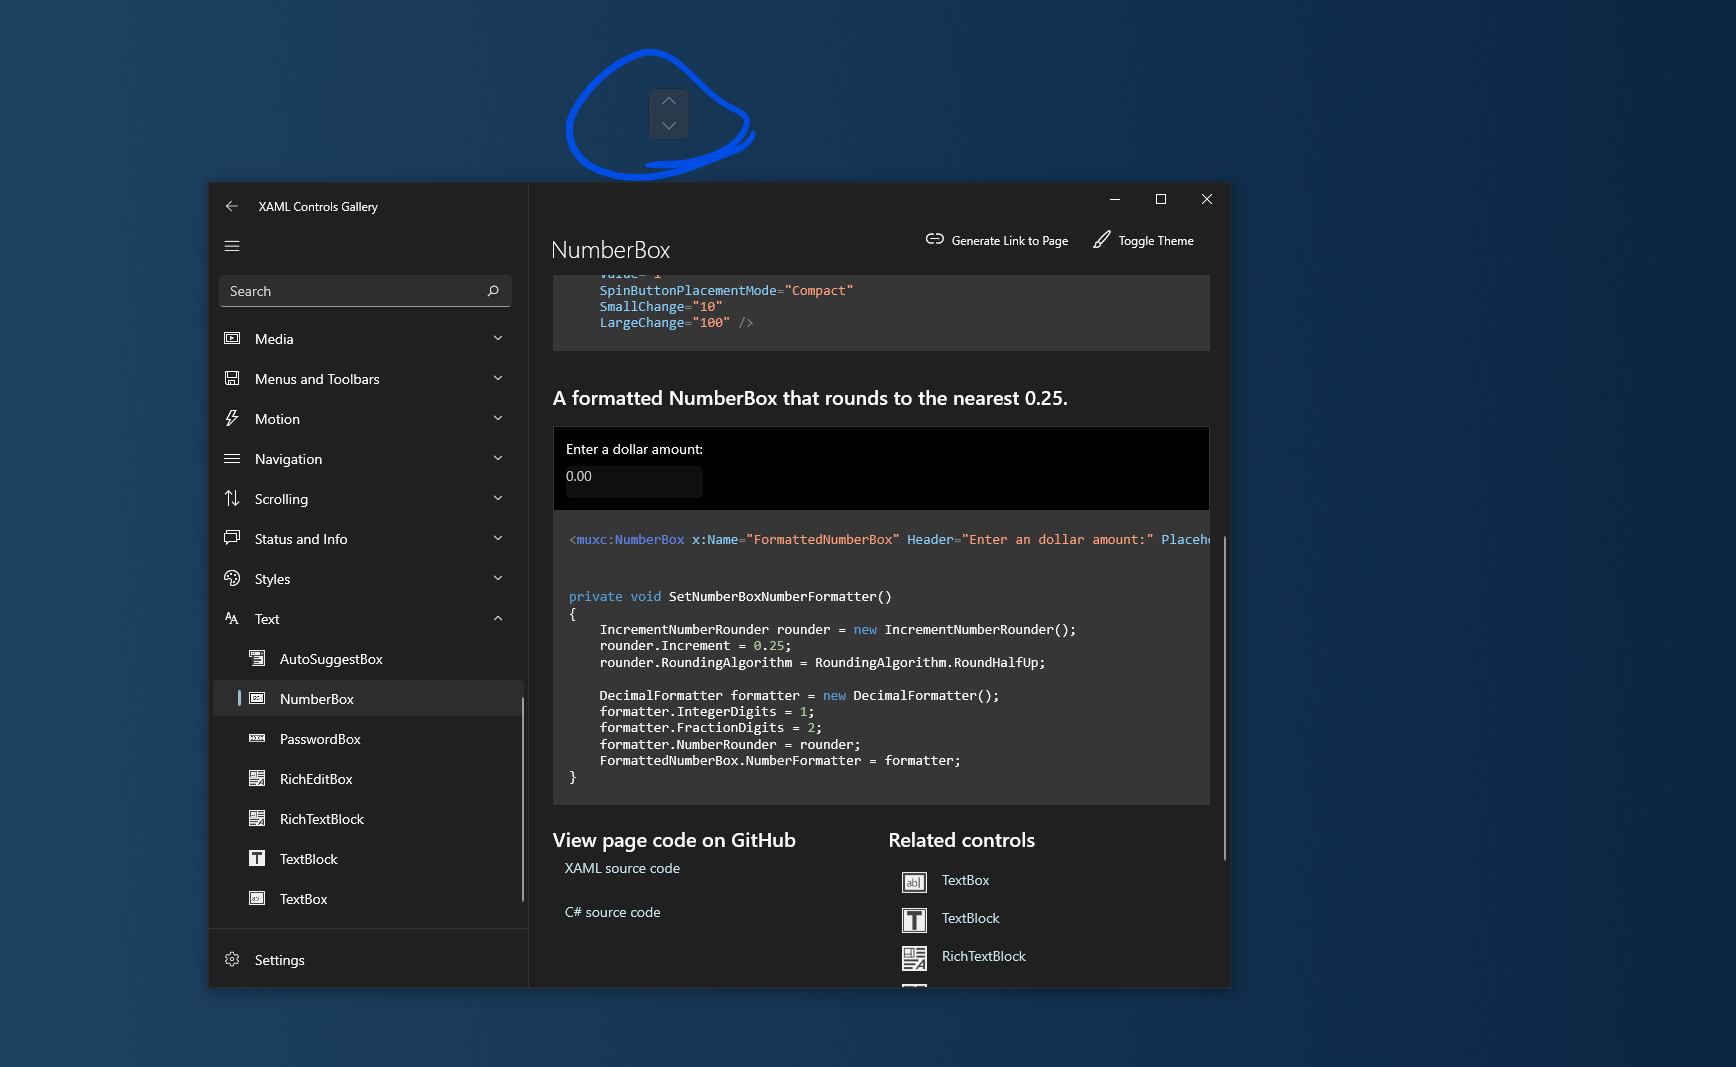1736x1067 pixels.
Task: Click the RichTextBlock icon under Related controls
Action: pyautogui.click(x=913, y=957)
